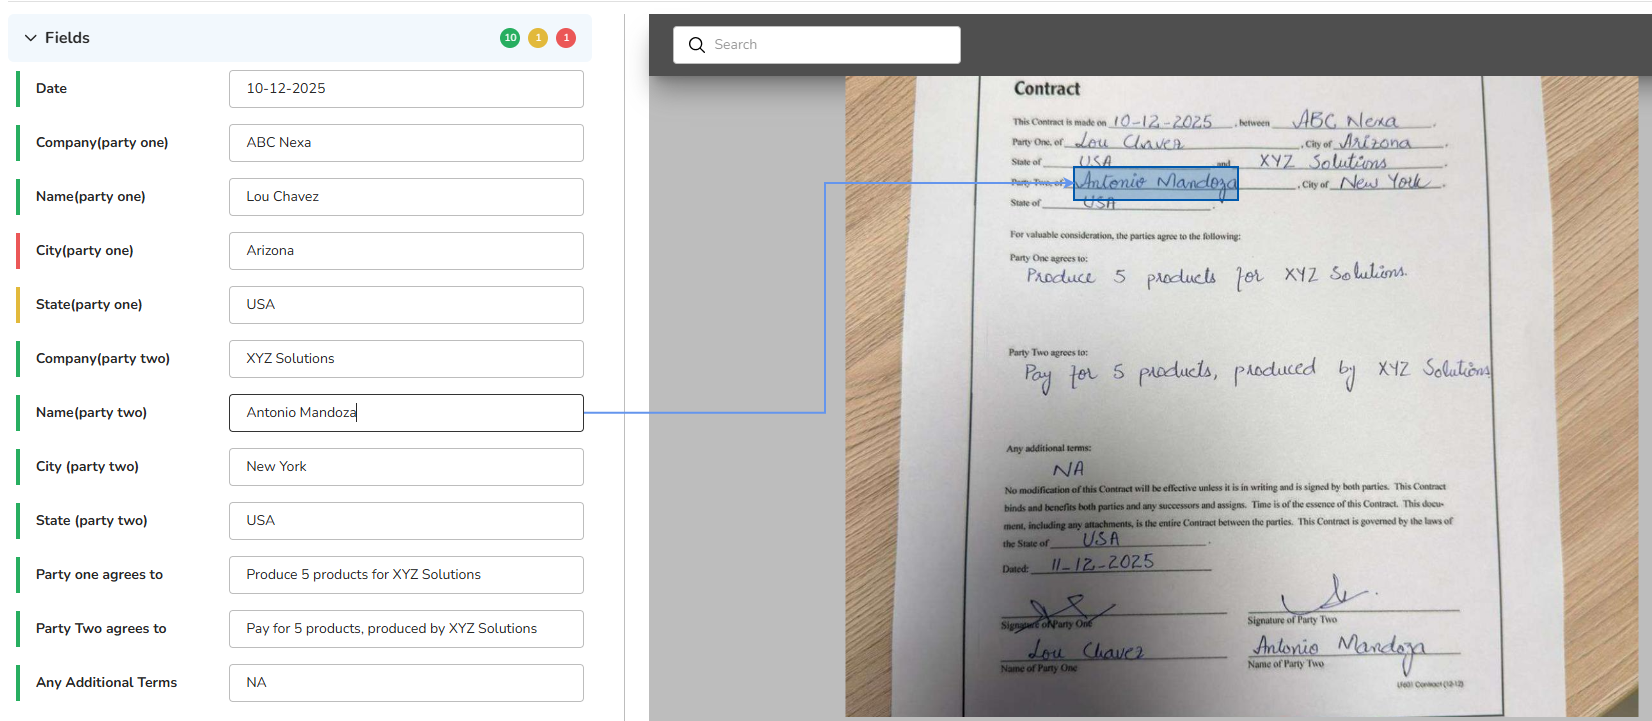Collapse the Fields section chevron
The width and height of the screenshot is (1652, 721).
(30, 38)
